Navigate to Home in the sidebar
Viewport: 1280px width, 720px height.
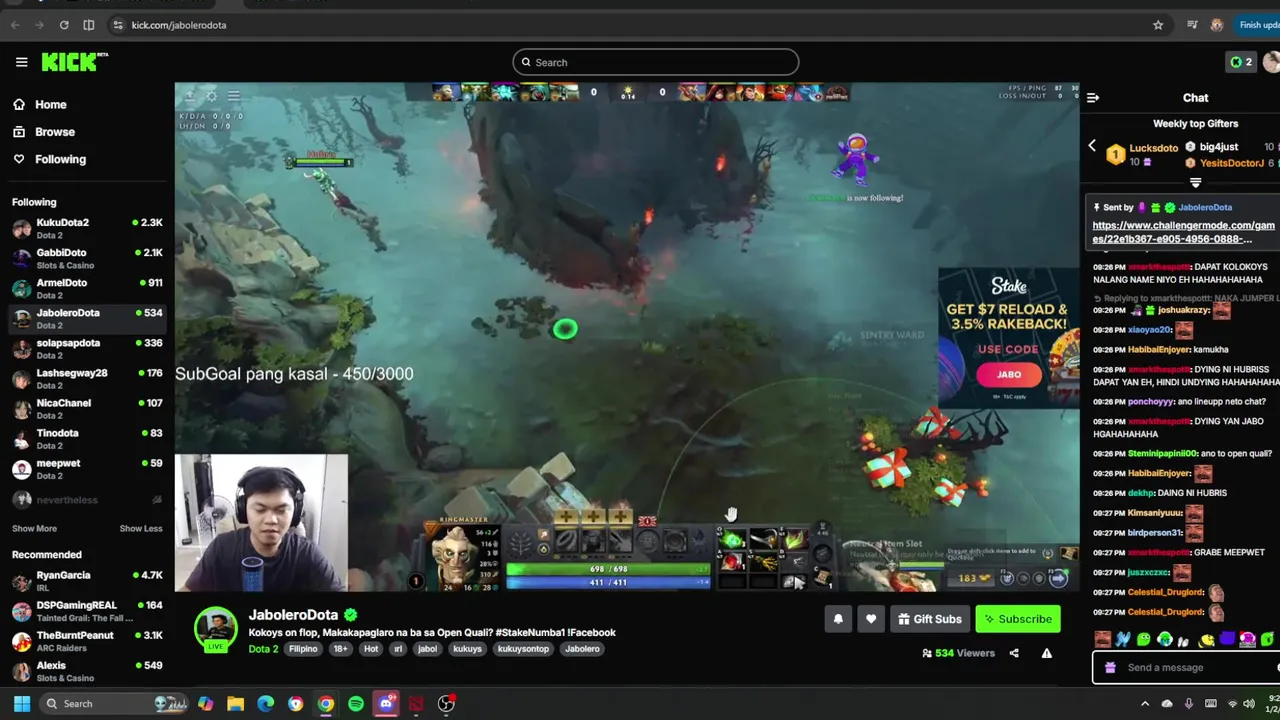click(50, 104)
